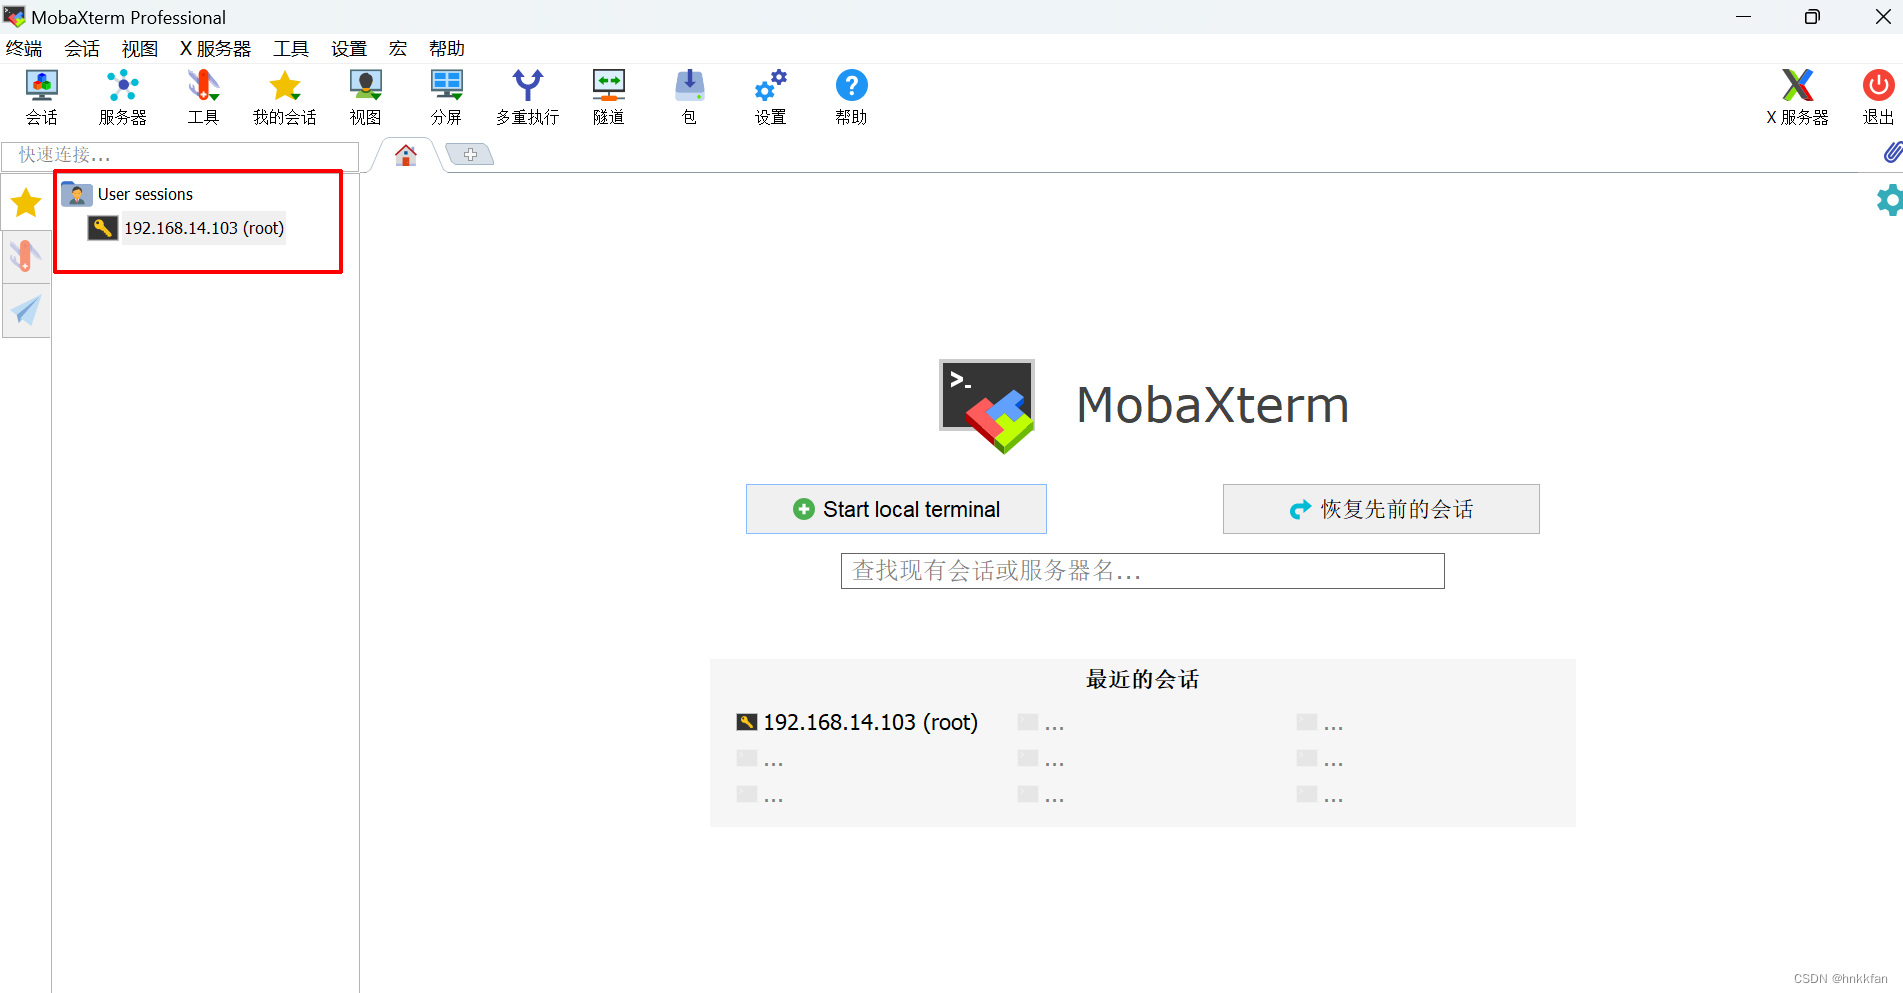Select the star Sessions sidebar tab
The width and height of the screenshot is (1903, 993).
pos(26,203)
